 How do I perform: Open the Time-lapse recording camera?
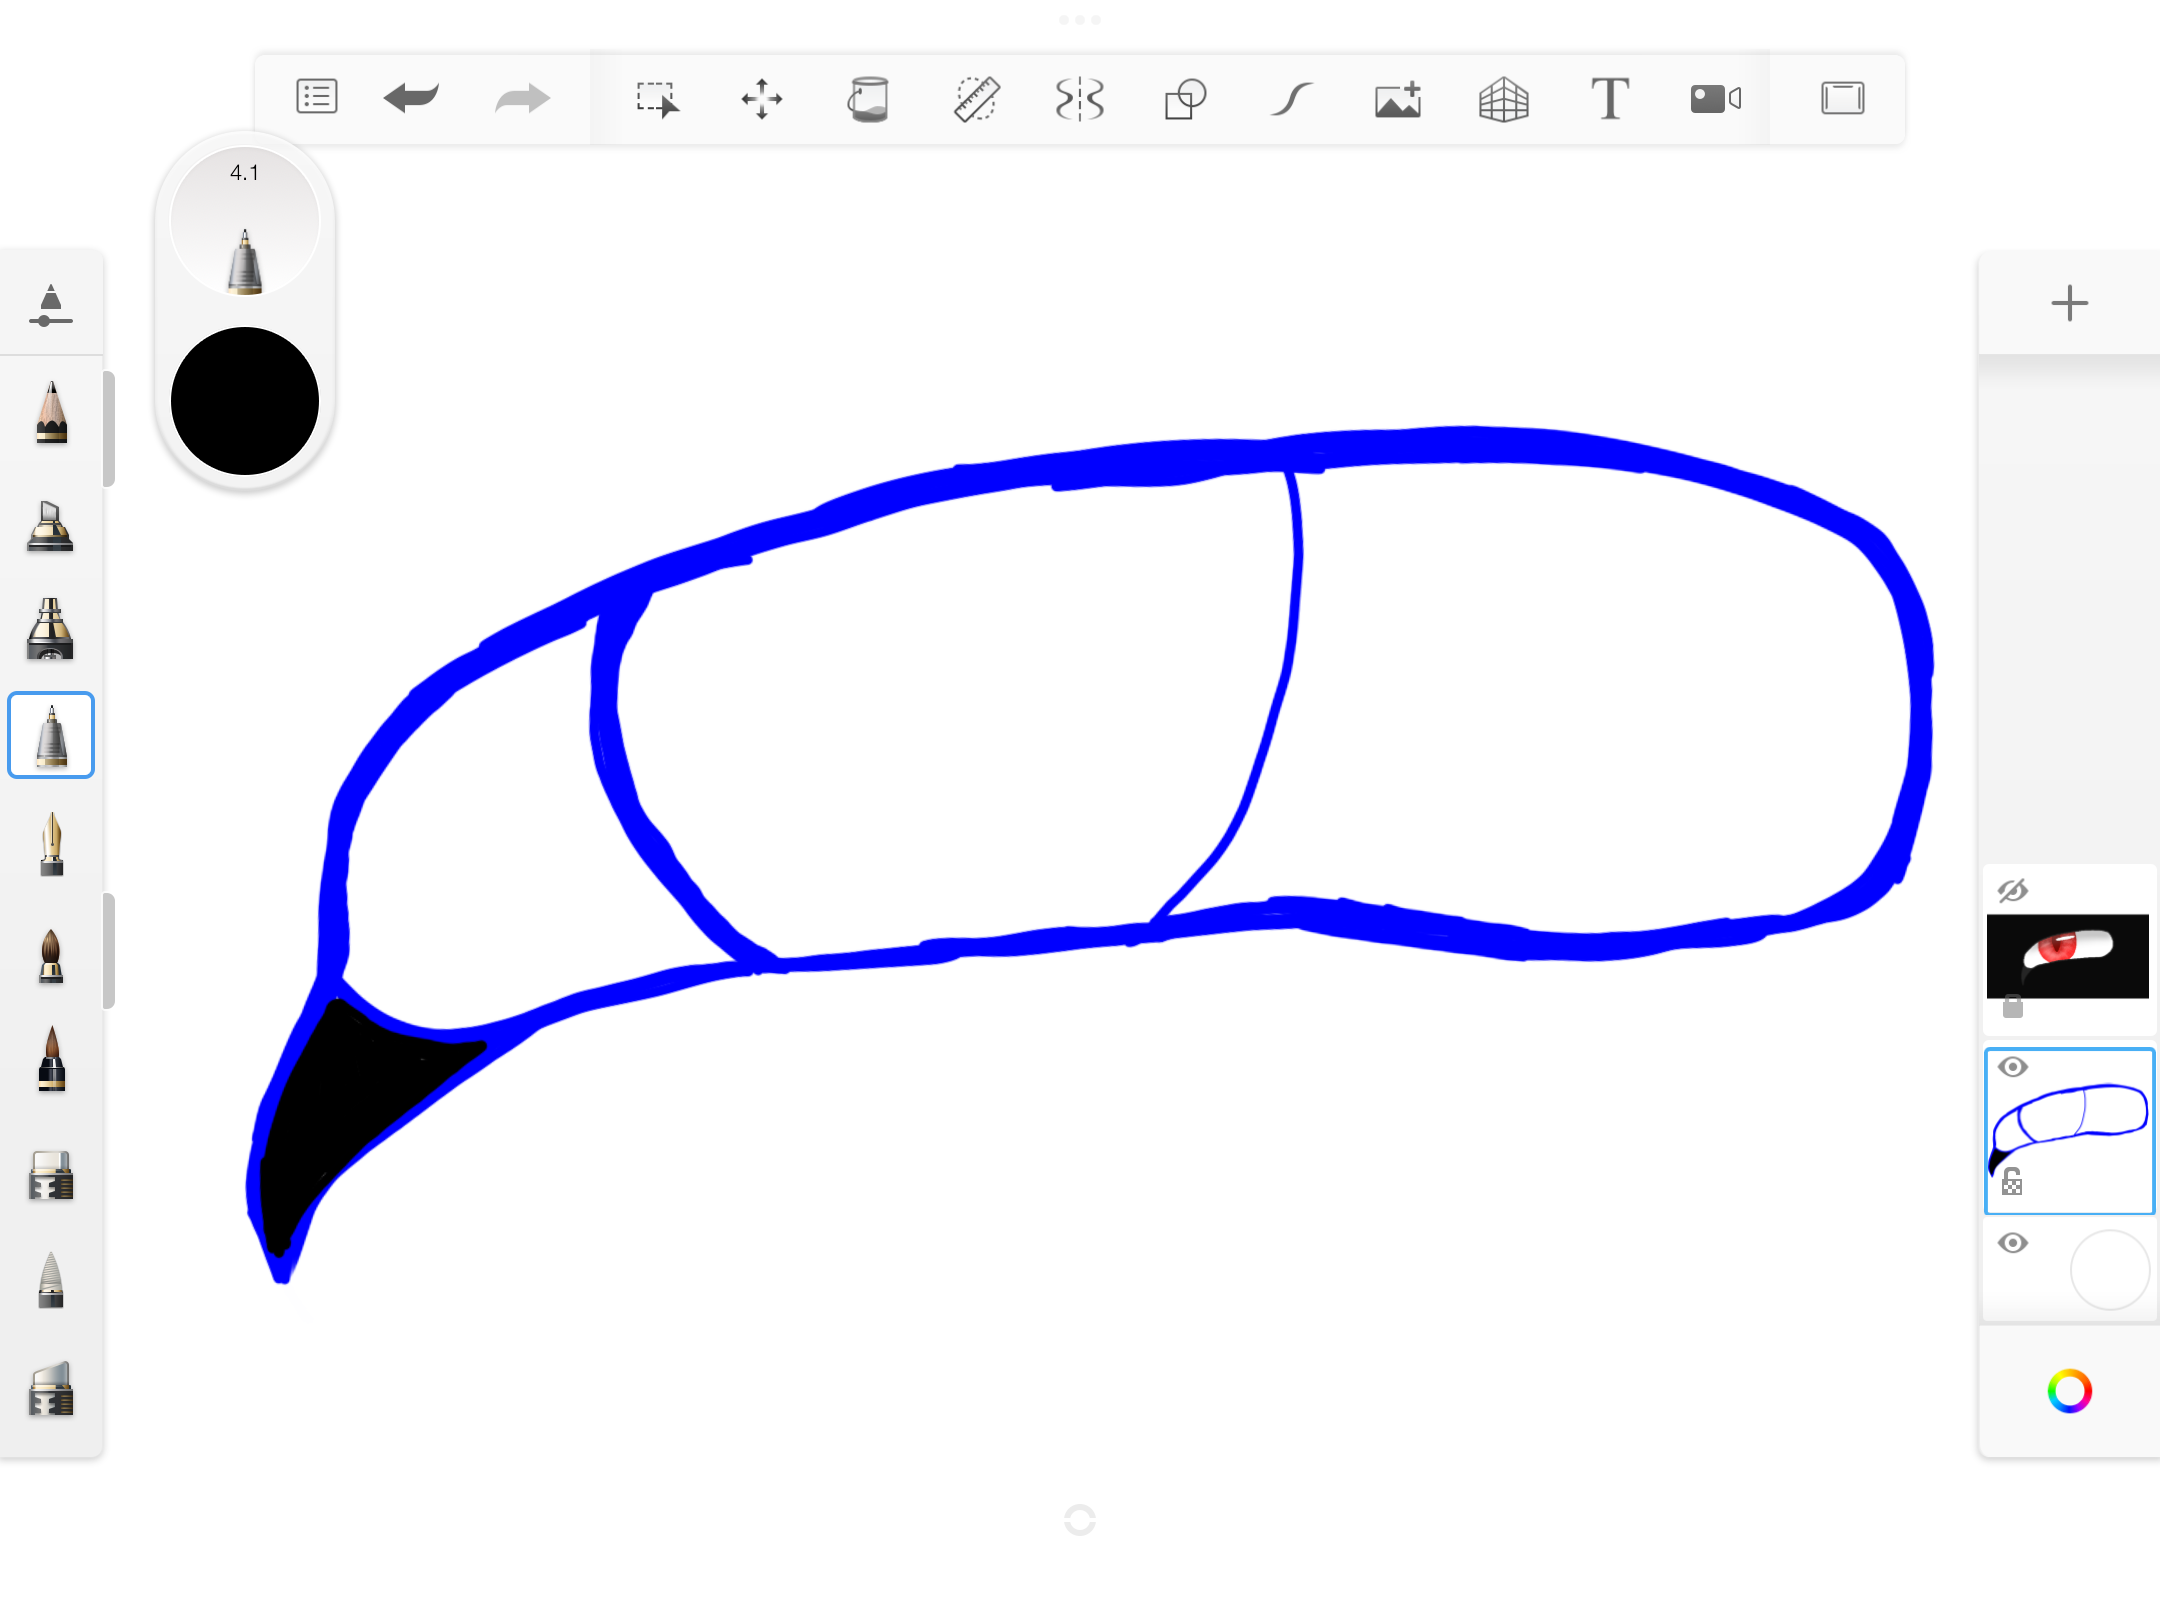coord(1716,99)
